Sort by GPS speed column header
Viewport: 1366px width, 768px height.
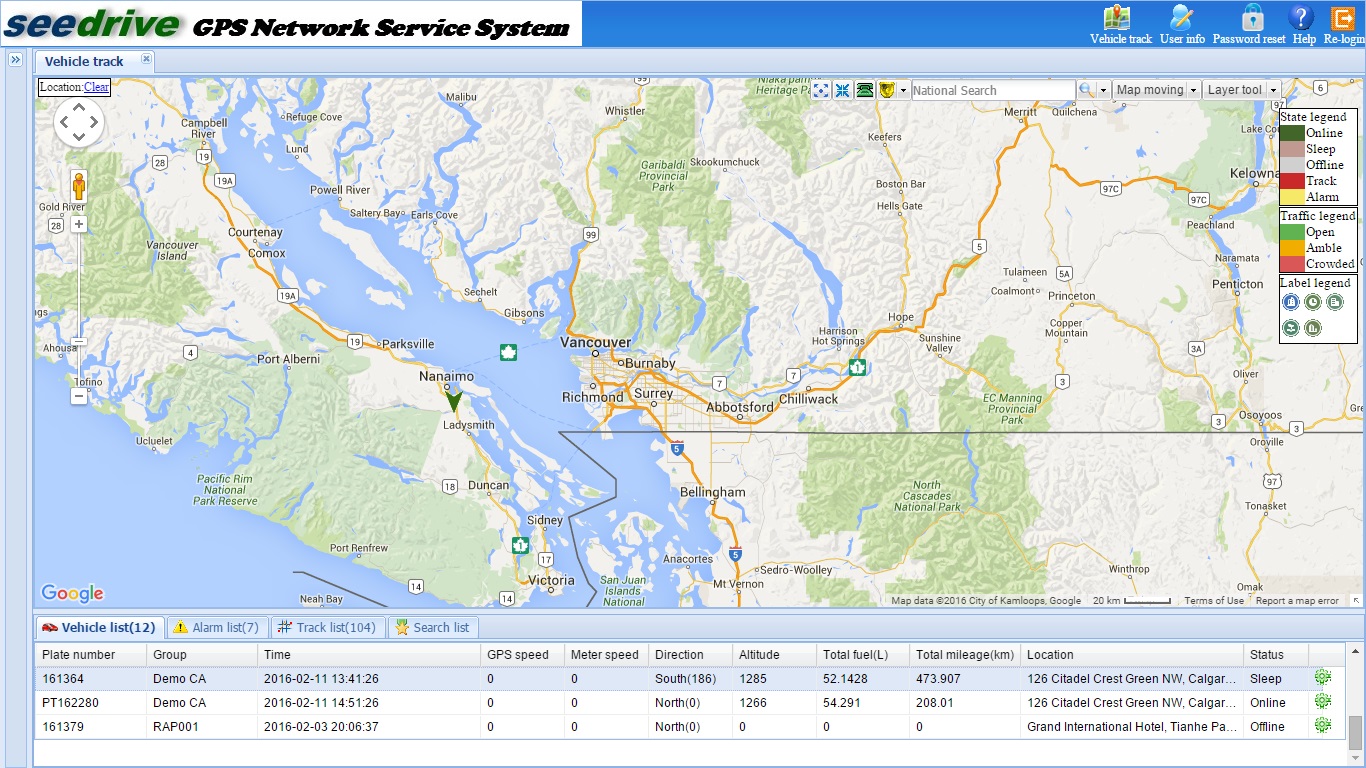pyautogui.click(x=522, y=655)
